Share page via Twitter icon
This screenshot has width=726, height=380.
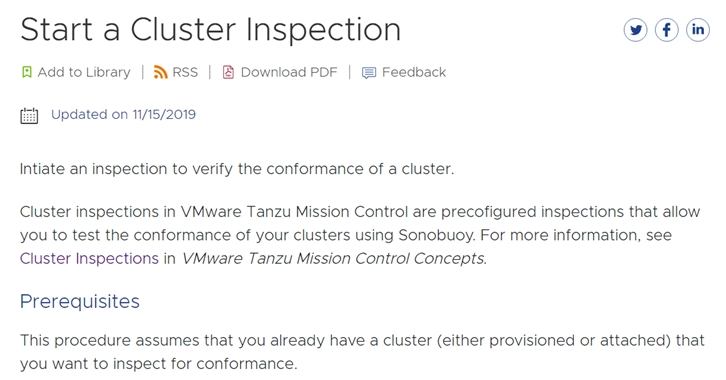pos(635,30)
